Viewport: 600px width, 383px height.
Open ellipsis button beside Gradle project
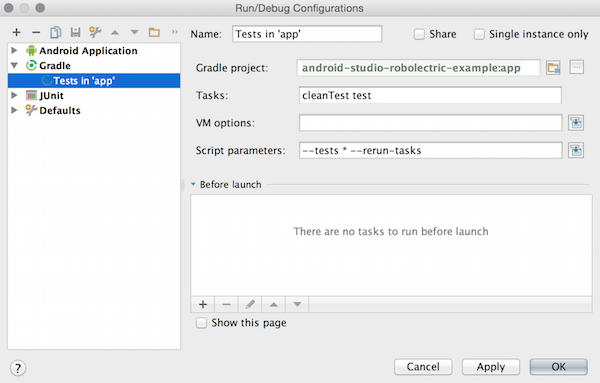click(x=577, y=67)
